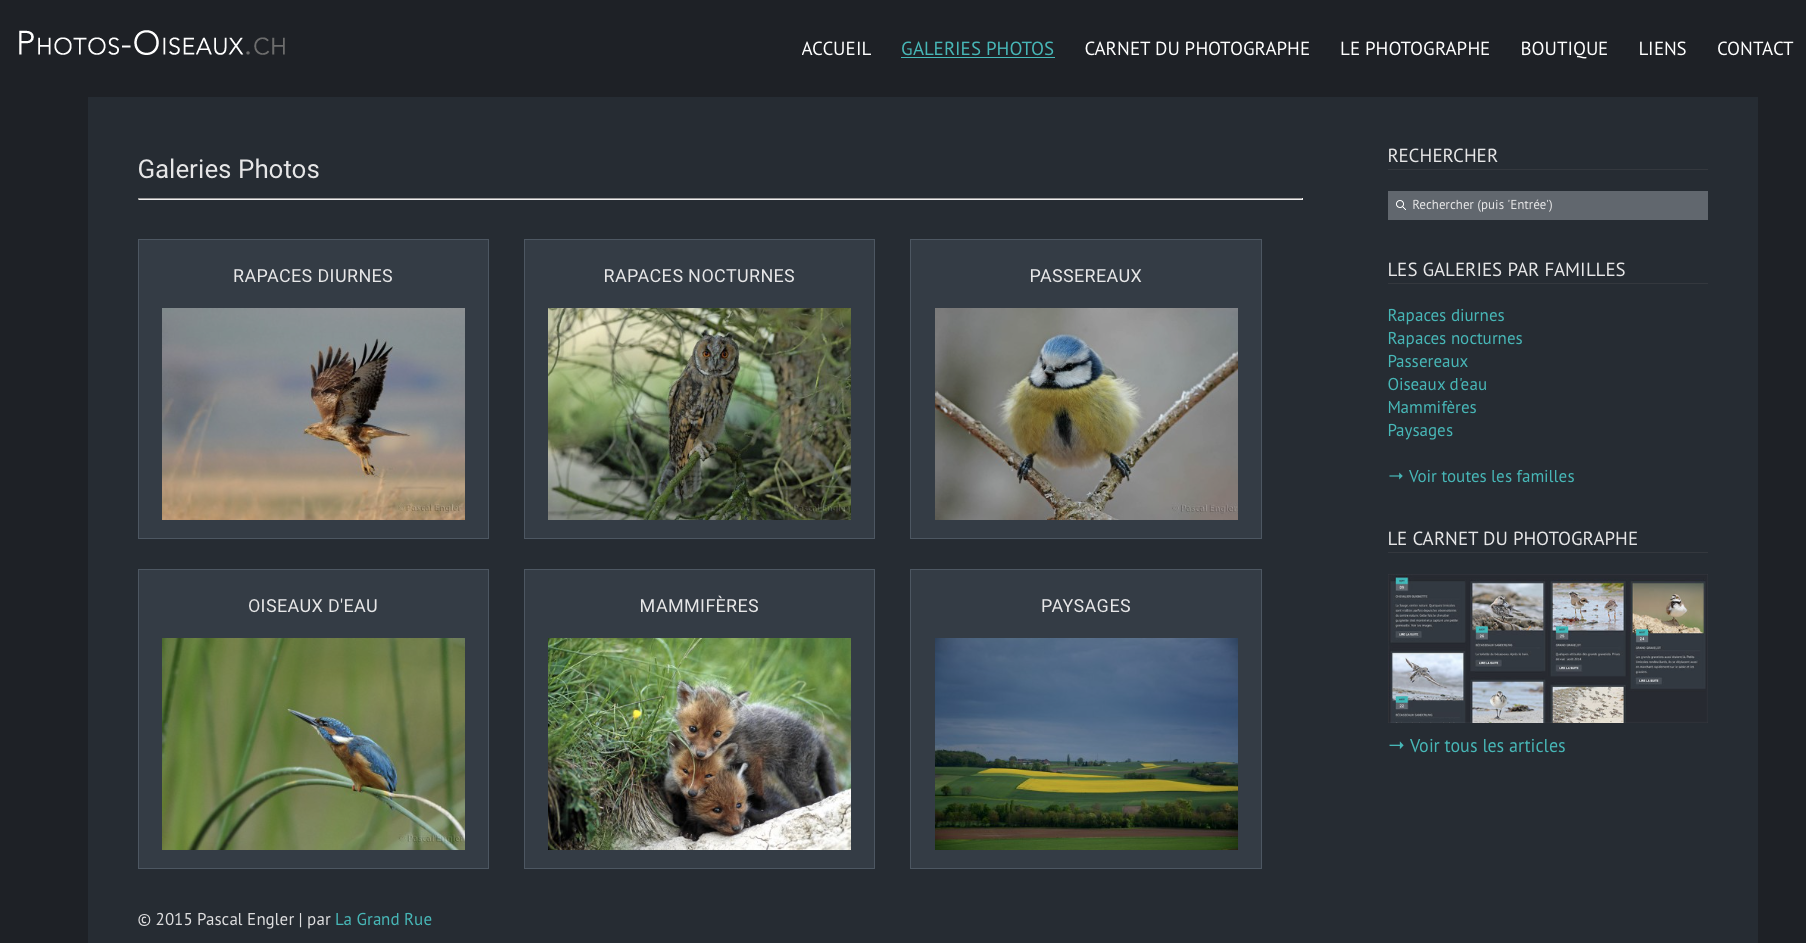Open the La Grand Rue footer link

point(383,920)
